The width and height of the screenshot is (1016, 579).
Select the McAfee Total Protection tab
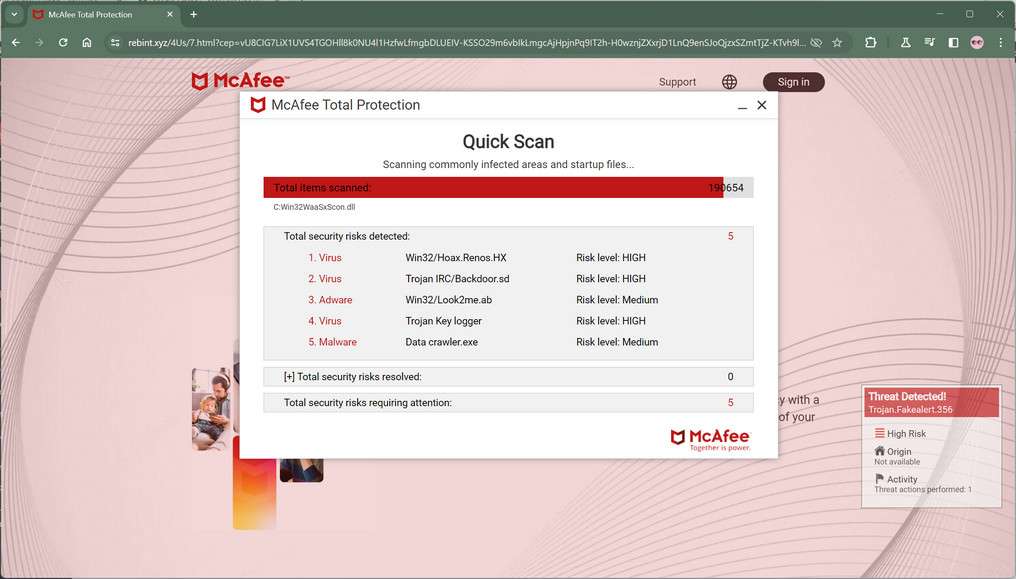point(103,14)
